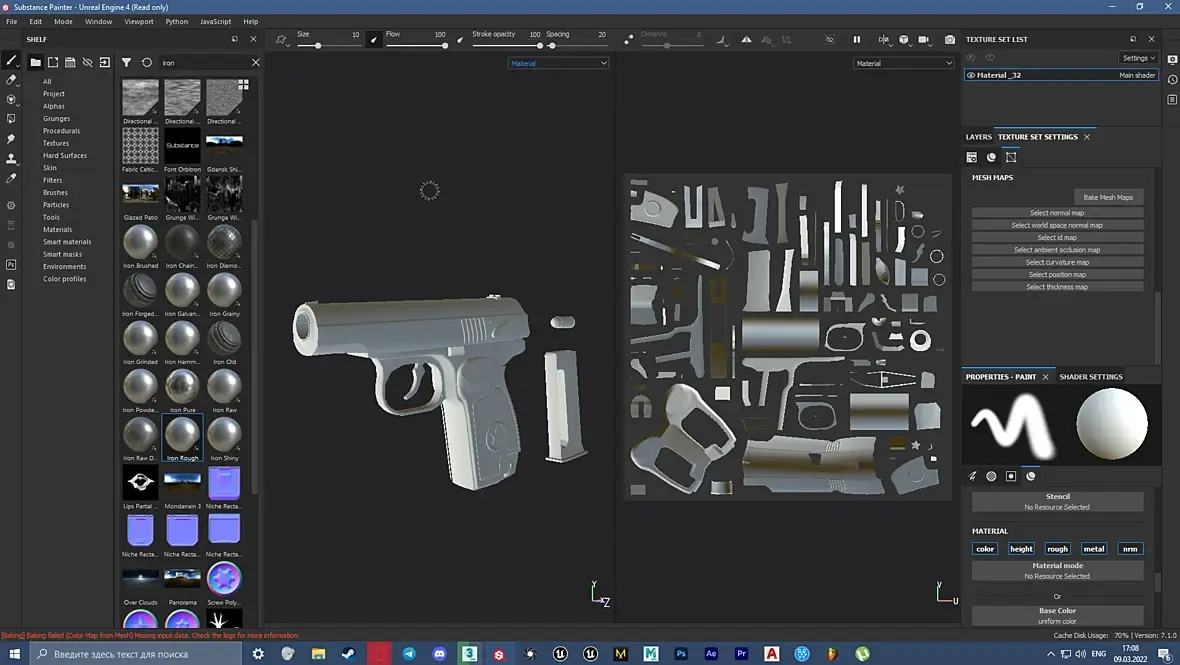The image size is (1180, 665).
Task: Open the Viewport menu
Action: tap(139, 21)
